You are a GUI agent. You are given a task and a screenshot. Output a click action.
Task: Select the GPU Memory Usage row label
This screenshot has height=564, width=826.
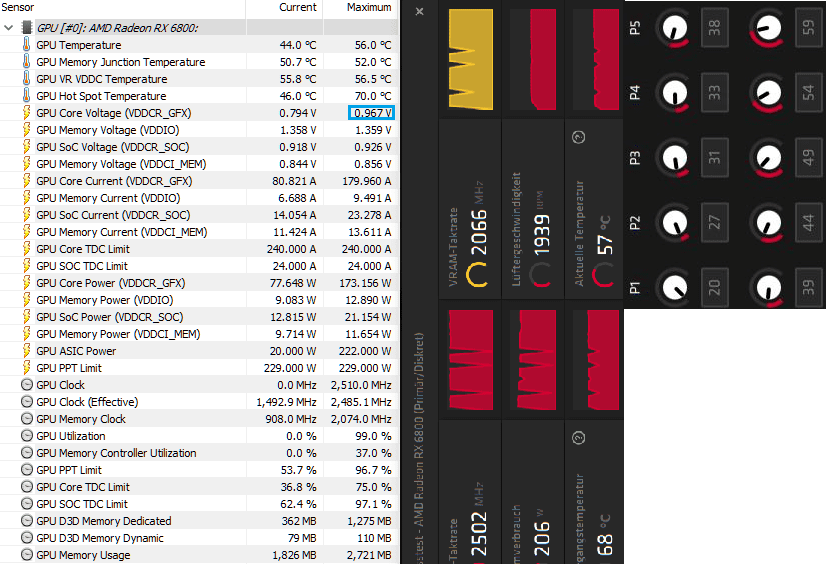pos(83,555)
